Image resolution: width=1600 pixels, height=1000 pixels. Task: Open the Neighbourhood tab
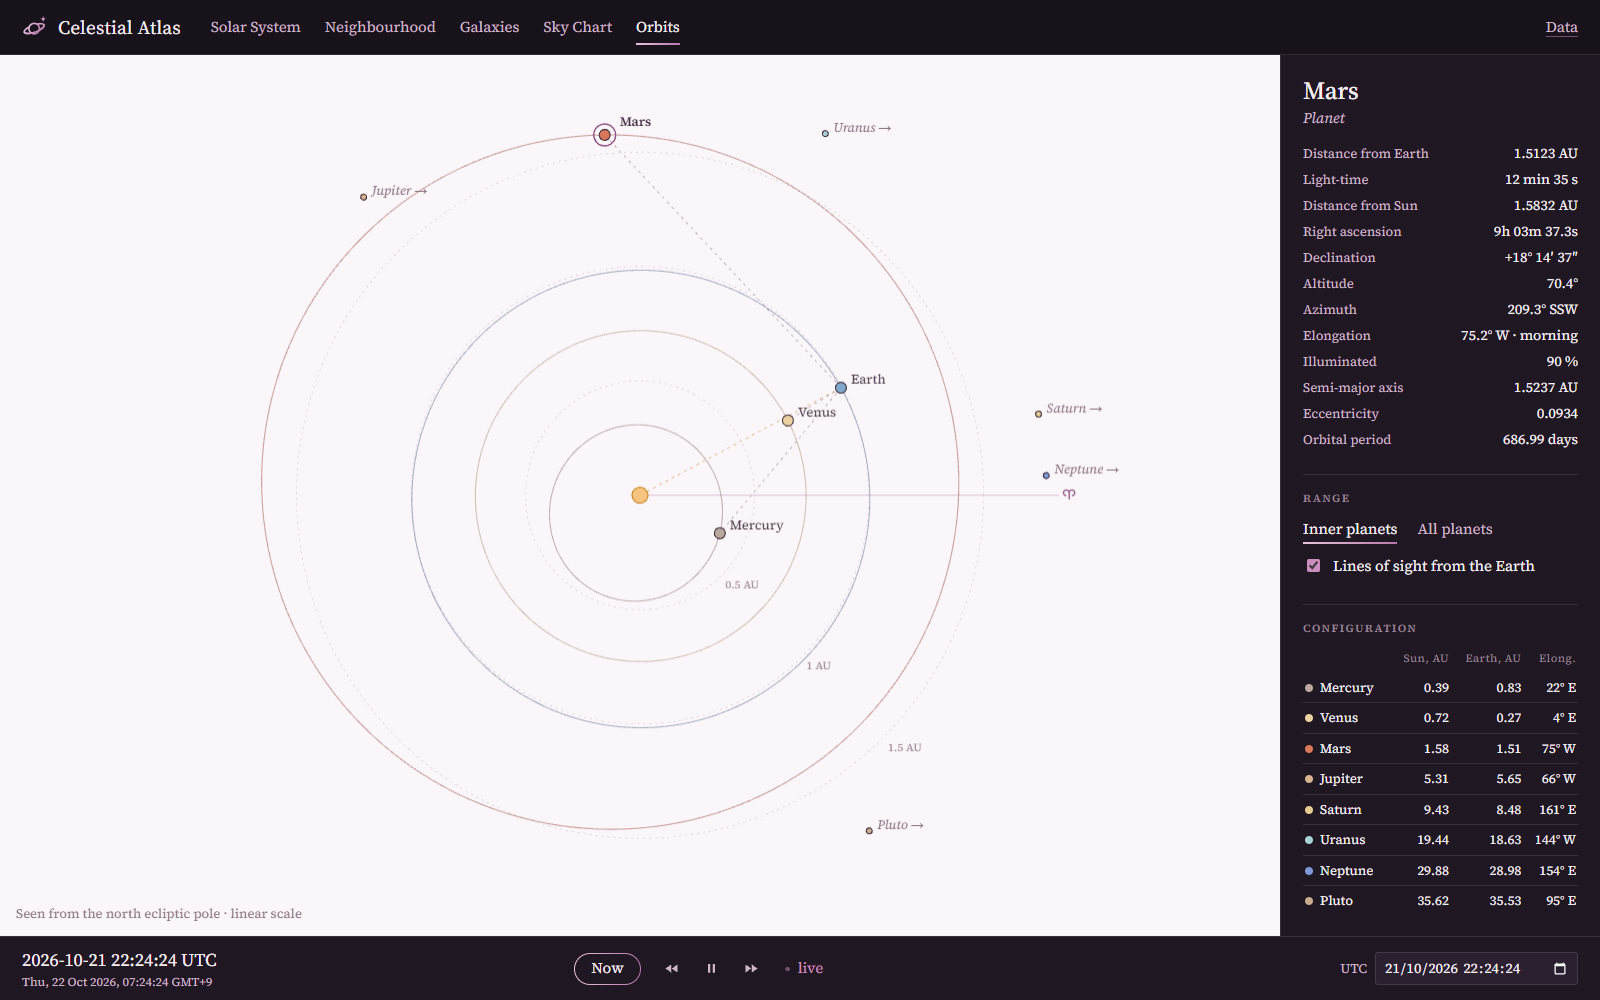[380, 27]
